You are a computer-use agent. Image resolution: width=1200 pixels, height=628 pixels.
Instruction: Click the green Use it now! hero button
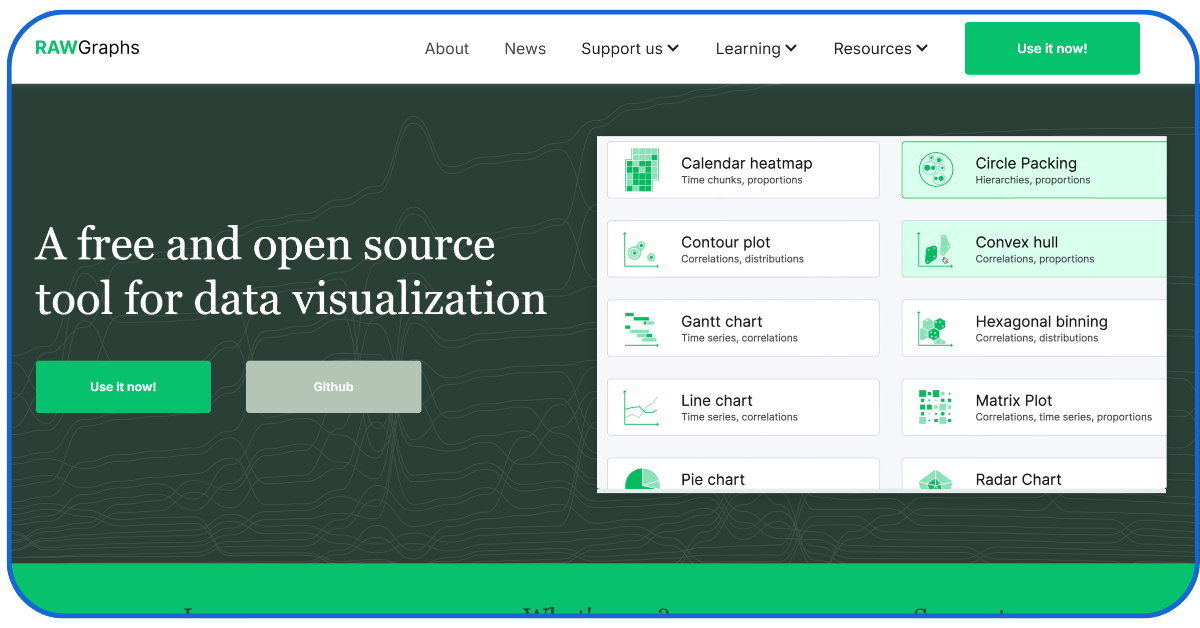coord(123,386)
